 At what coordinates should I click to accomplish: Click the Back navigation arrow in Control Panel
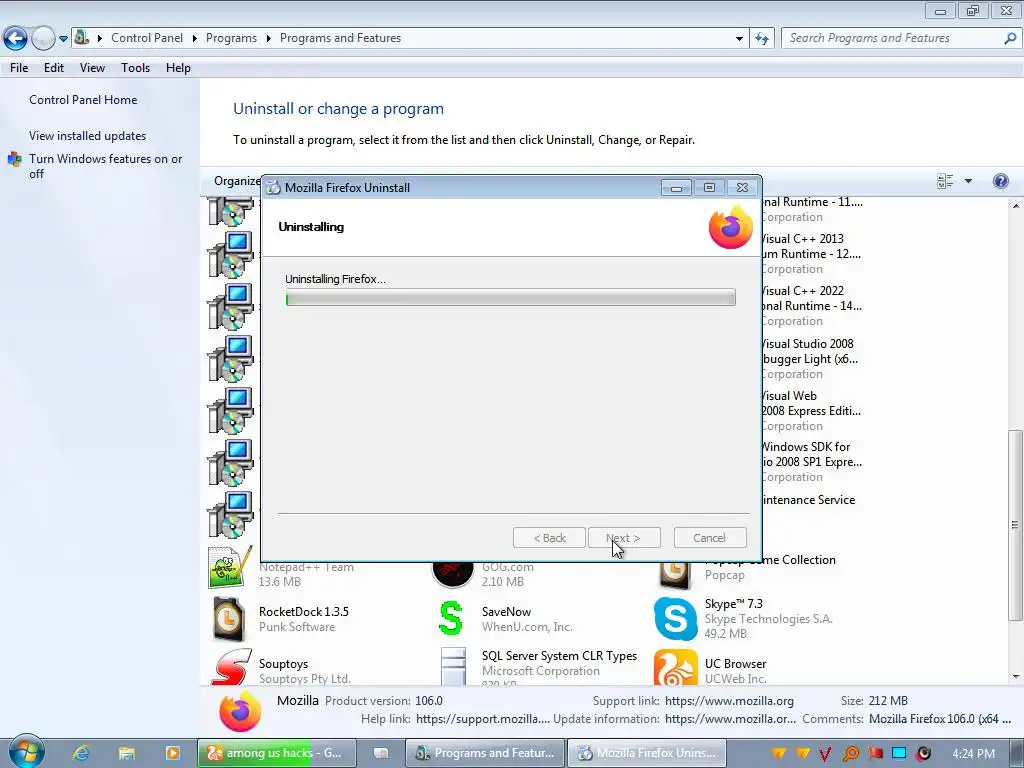click(x=15, y=39)
